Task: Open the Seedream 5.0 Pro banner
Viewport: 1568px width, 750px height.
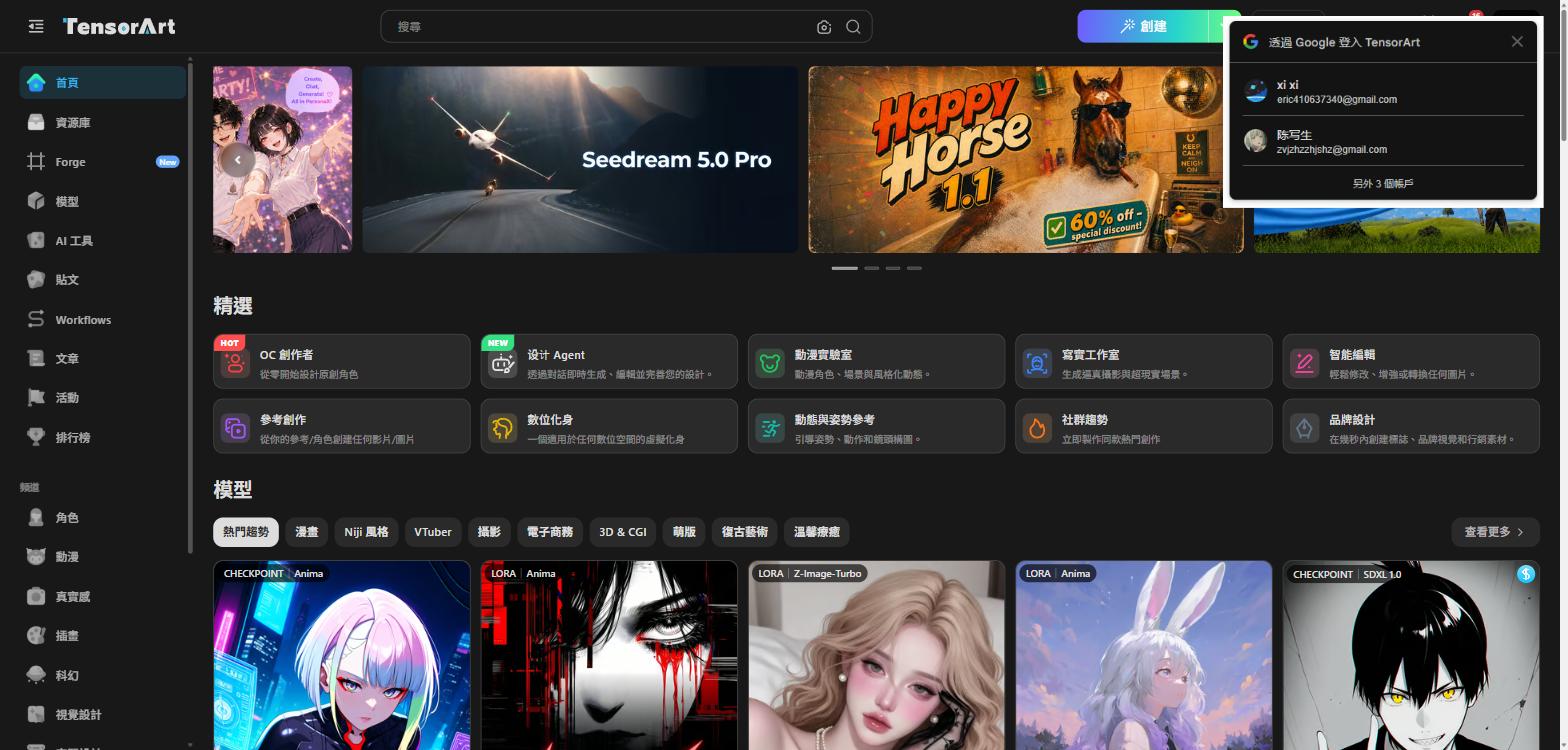Action: (580, 160)
